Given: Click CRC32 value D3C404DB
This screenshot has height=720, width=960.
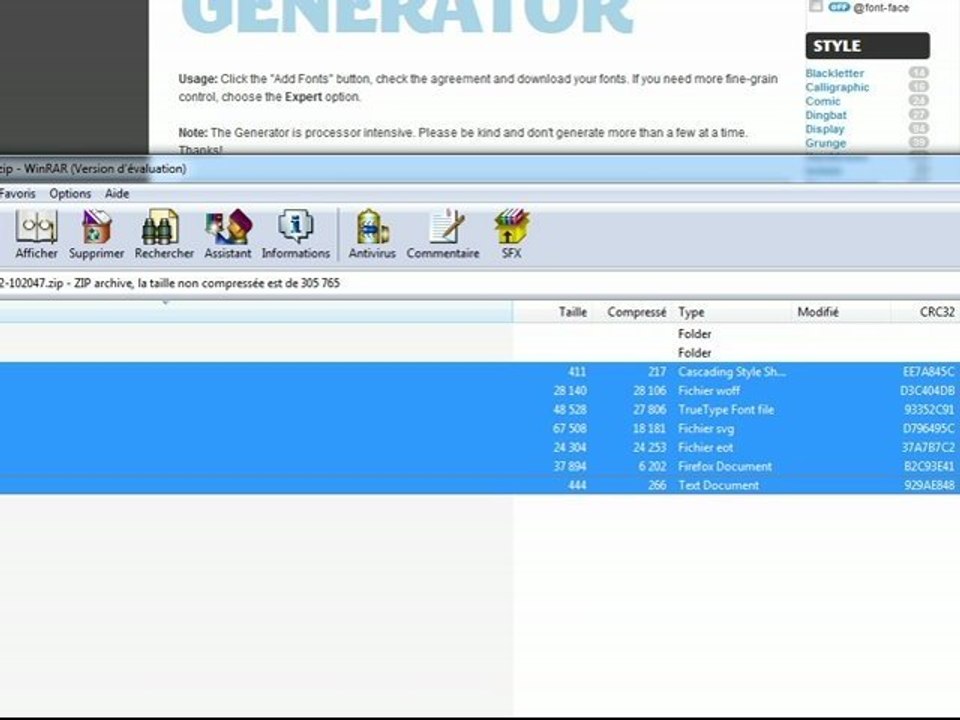Looking at the screenshot, I should point(927,391).
